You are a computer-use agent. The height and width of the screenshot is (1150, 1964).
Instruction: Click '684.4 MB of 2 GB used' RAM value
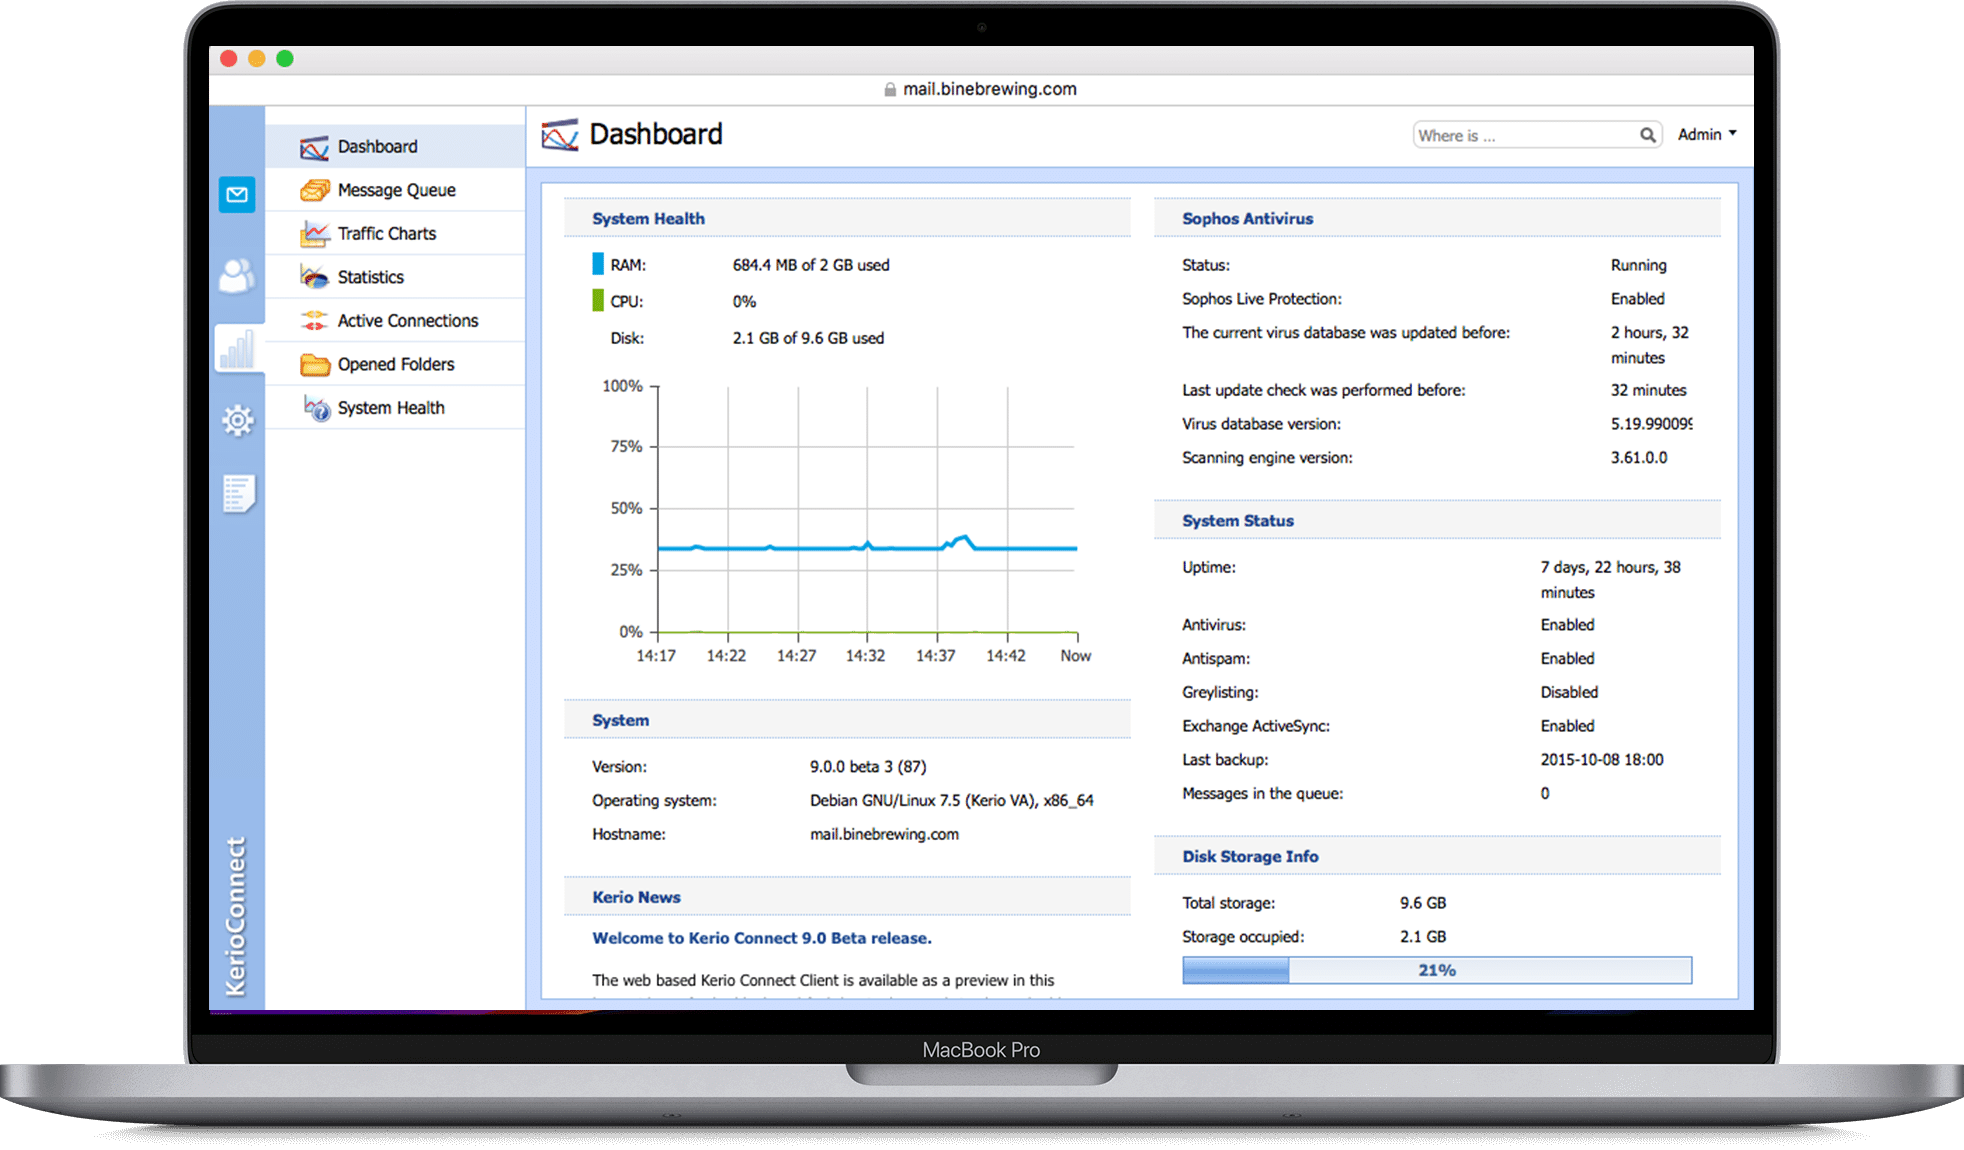click(x=811, y=265)
